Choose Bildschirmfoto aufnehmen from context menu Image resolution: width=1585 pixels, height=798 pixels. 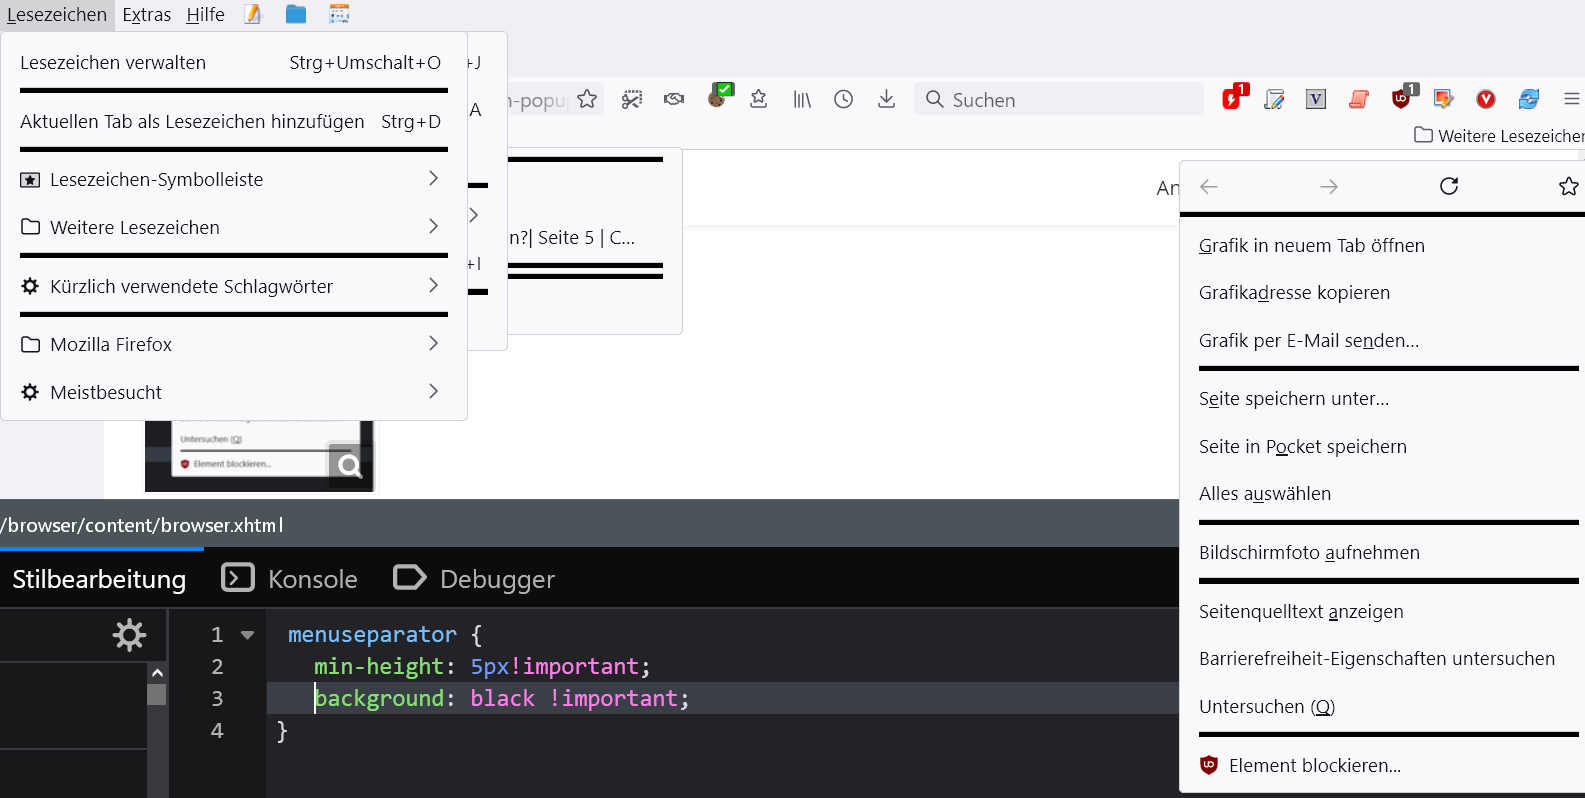[x=1309, y=553]
